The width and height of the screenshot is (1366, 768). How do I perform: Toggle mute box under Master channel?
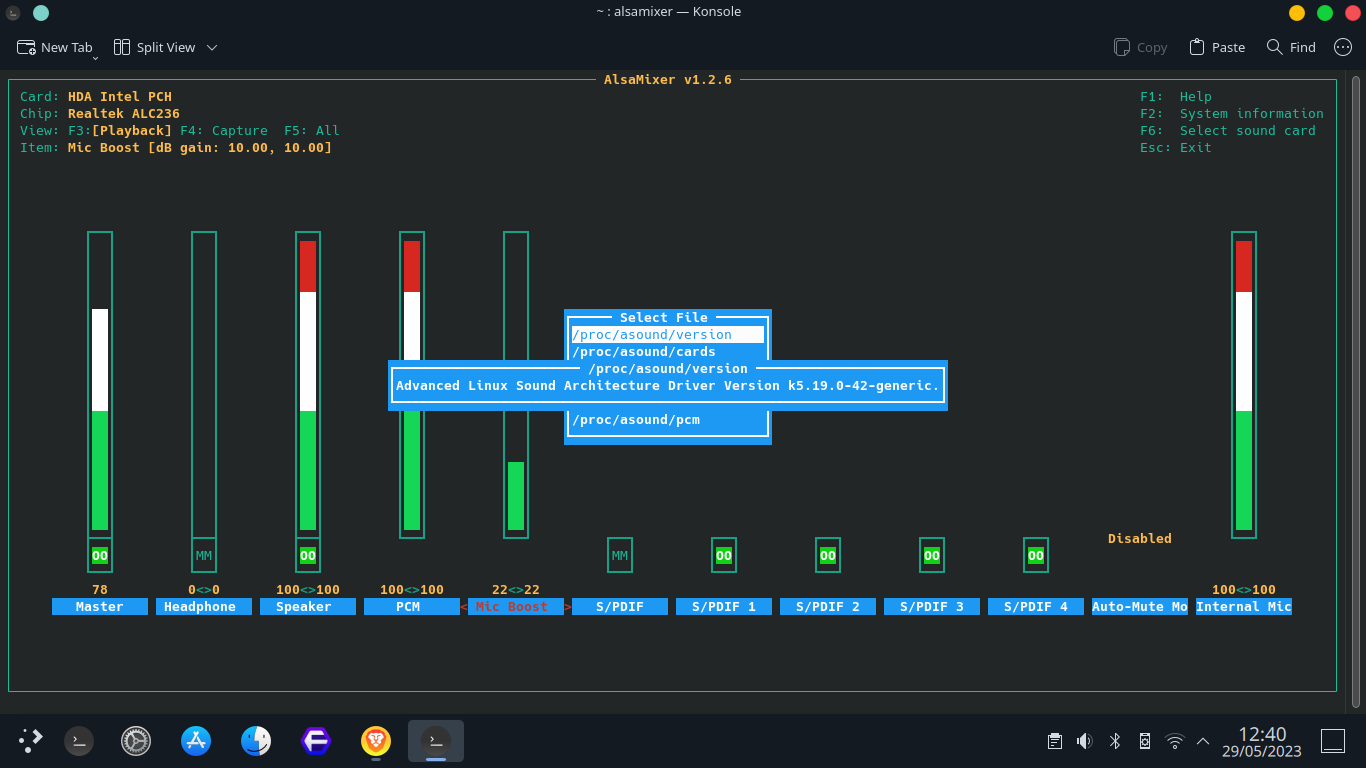point(100,555)
